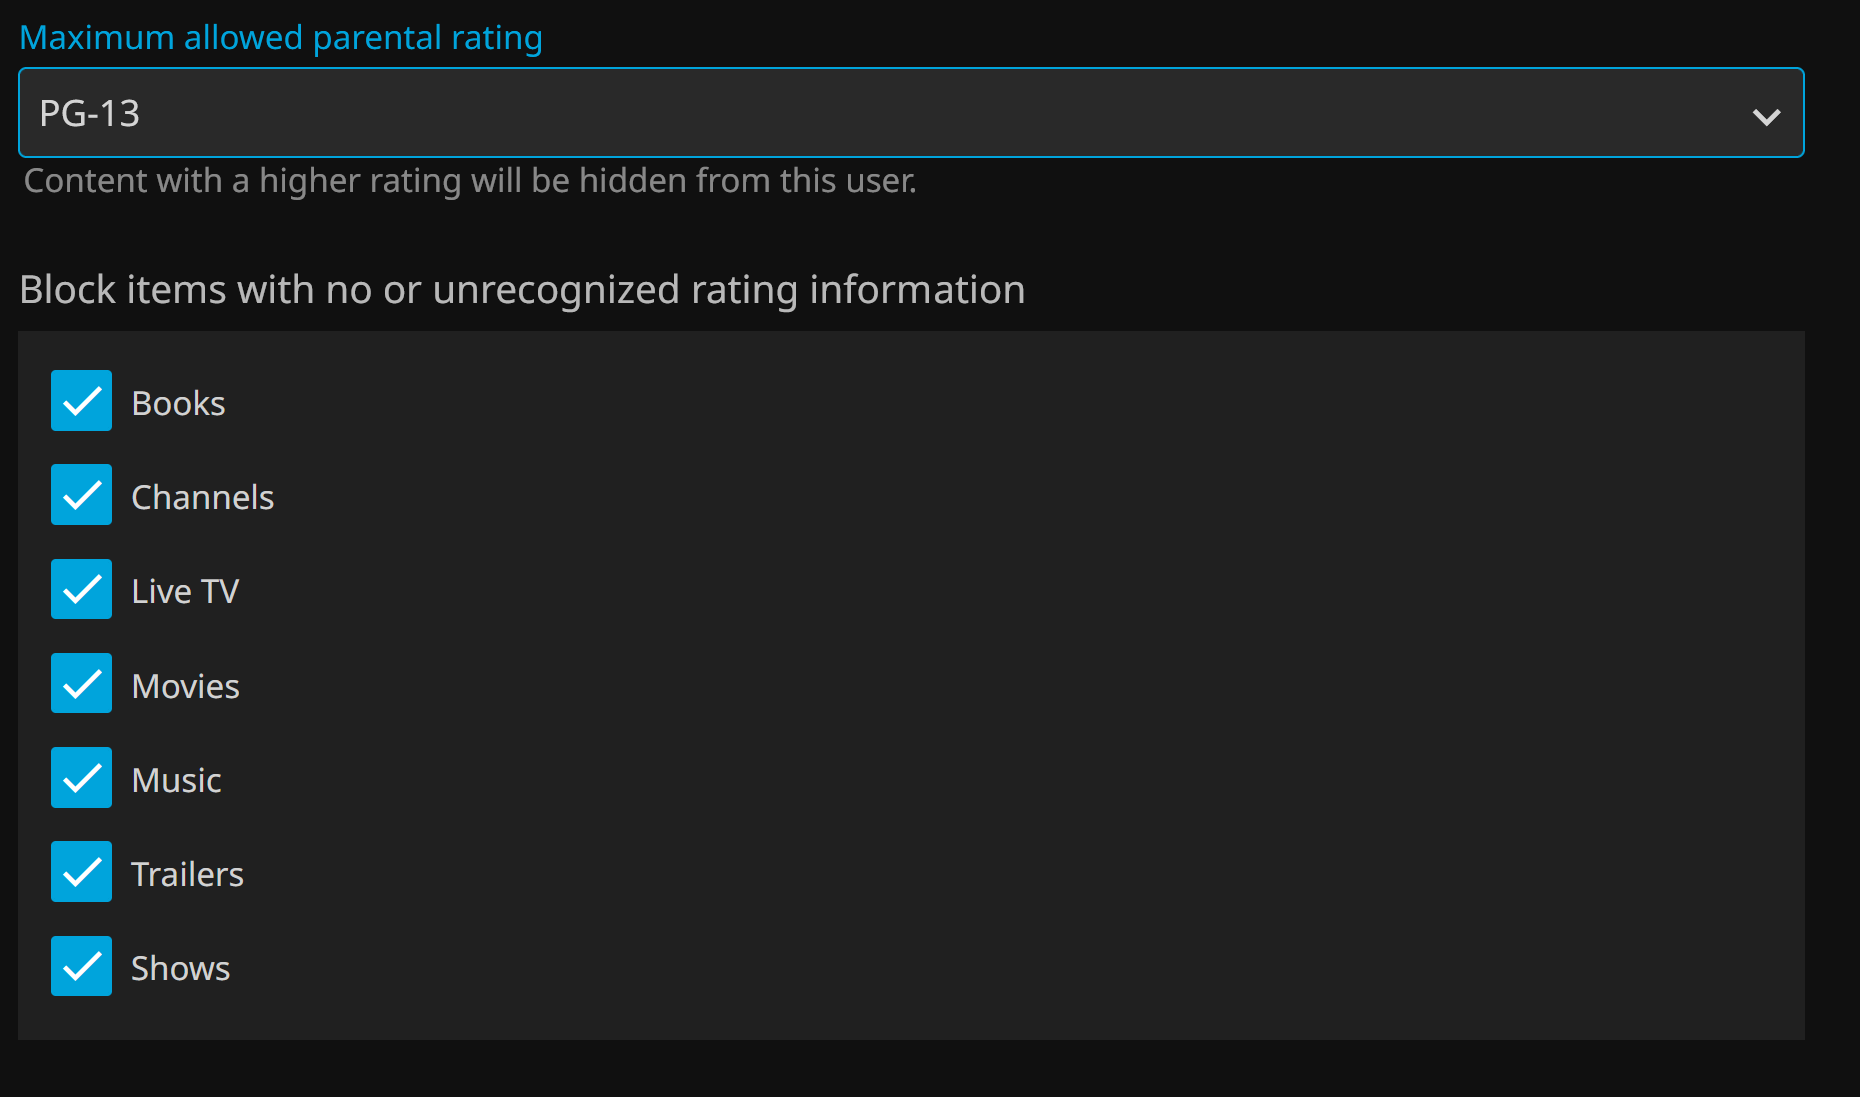Disable blocking for Channels checkbox
Image resolution: width=1860 pixels, height=1097 pixels.
point(81,495)
